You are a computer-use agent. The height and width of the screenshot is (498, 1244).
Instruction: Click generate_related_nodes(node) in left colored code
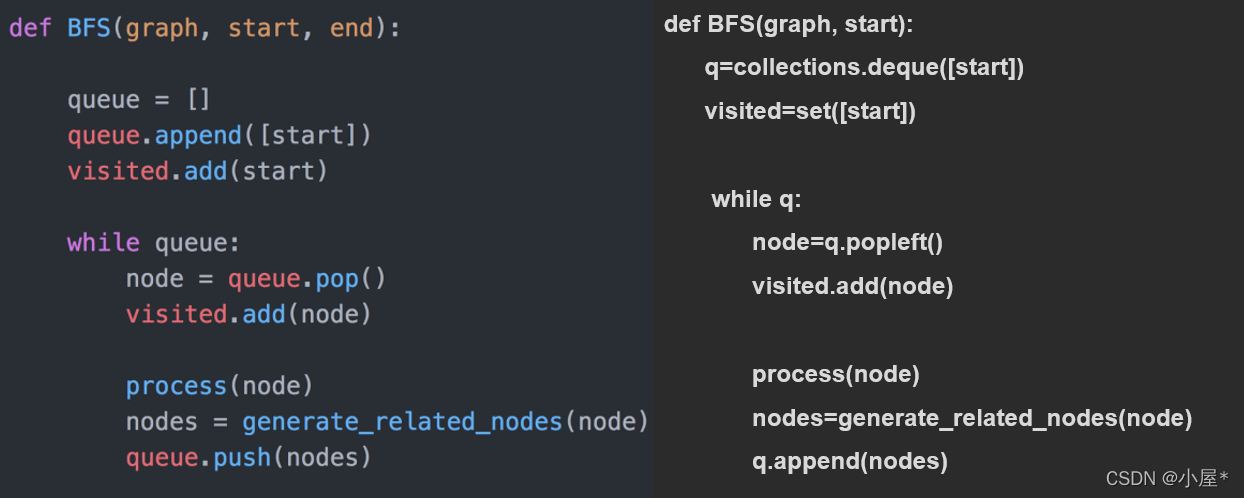[445, 422]
